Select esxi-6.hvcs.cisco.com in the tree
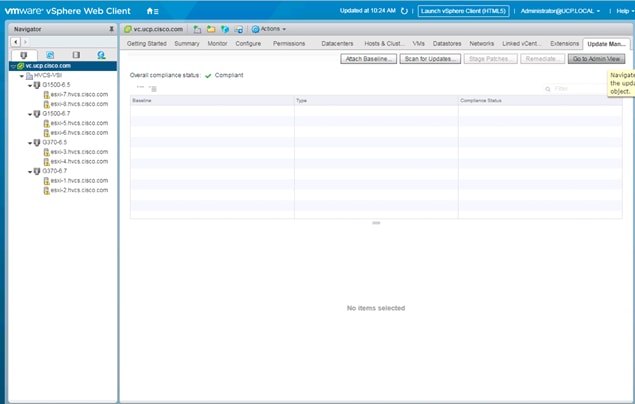Image resolution: width=635 pixels, height=404 pixels. click(x=79, y=133)
